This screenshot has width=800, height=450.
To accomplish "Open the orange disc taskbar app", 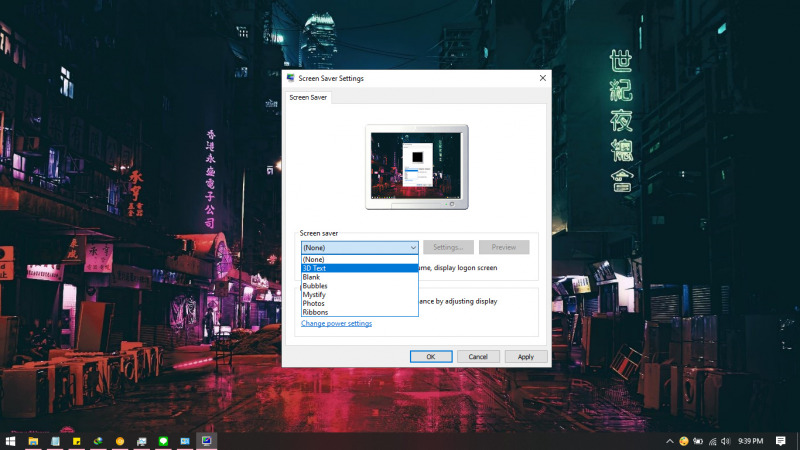I will click(x=120, y=441).
